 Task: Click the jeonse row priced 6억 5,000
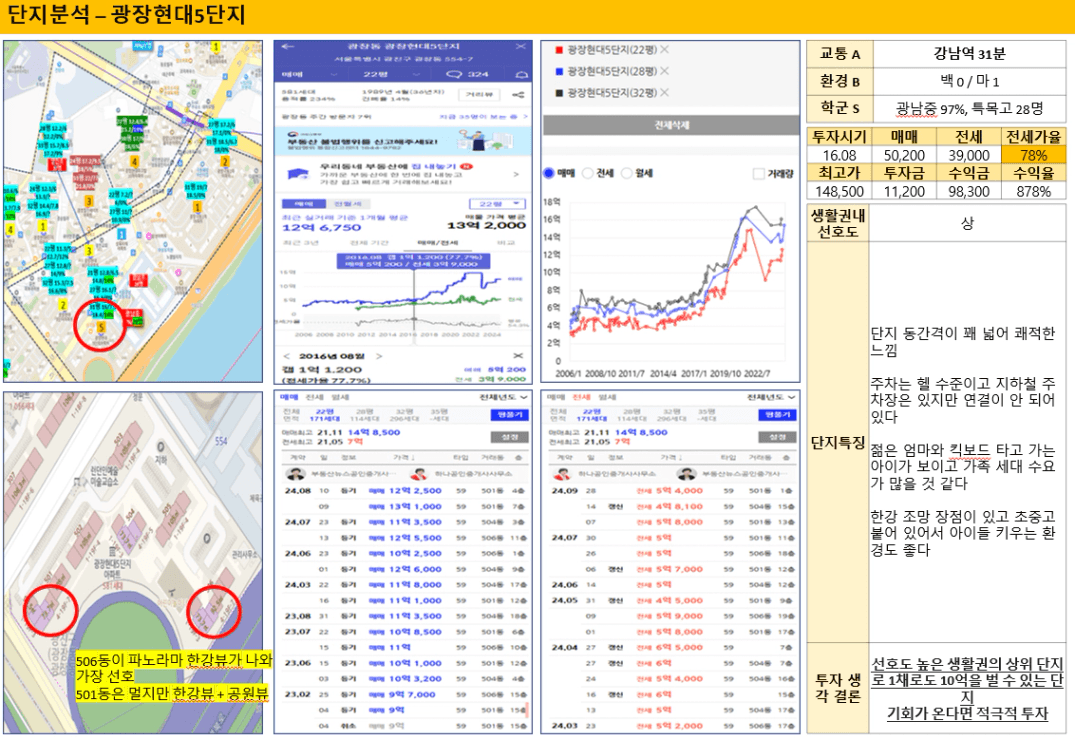click(672, 647)
